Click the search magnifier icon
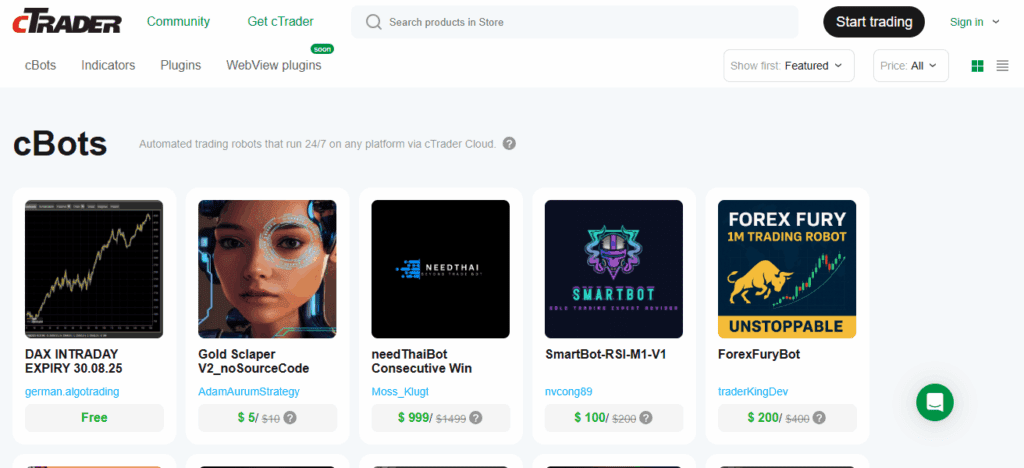The height and width of the screenshot is (468, 1024). 374,22
